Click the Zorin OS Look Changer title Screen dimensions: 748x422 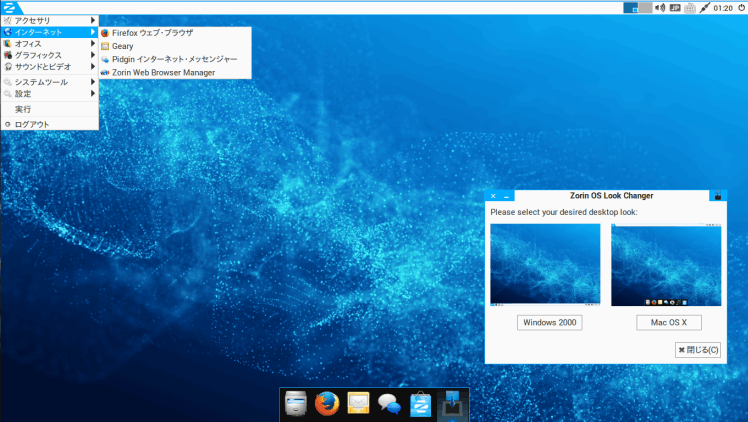612,196
